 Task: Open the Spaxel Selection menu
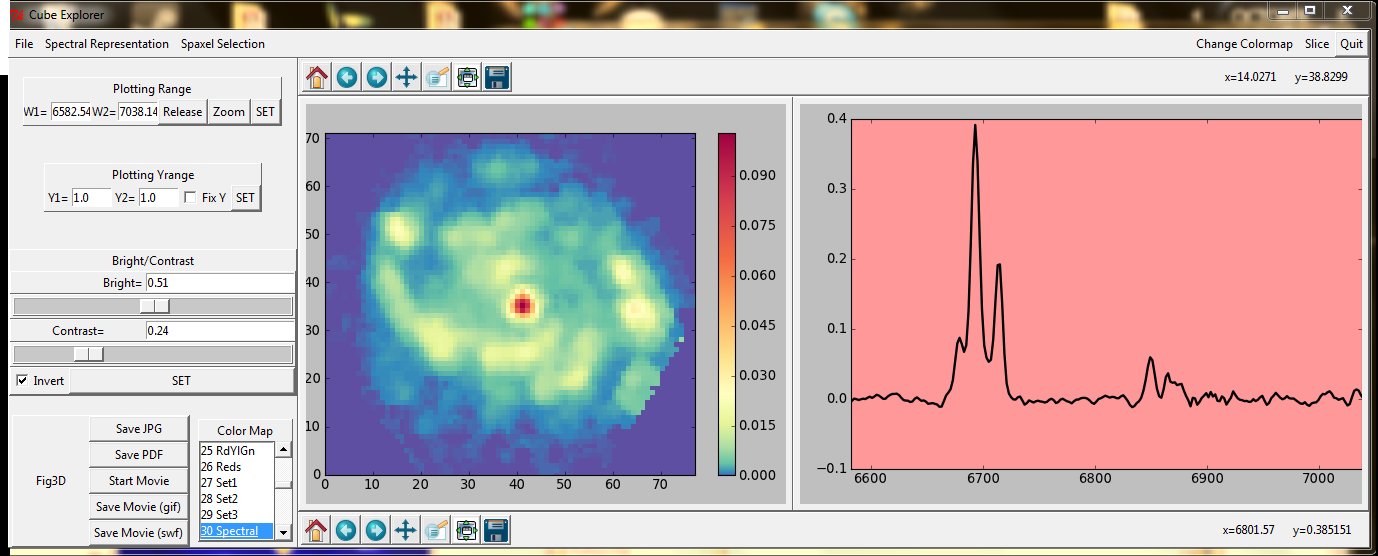tap(223, 44)
